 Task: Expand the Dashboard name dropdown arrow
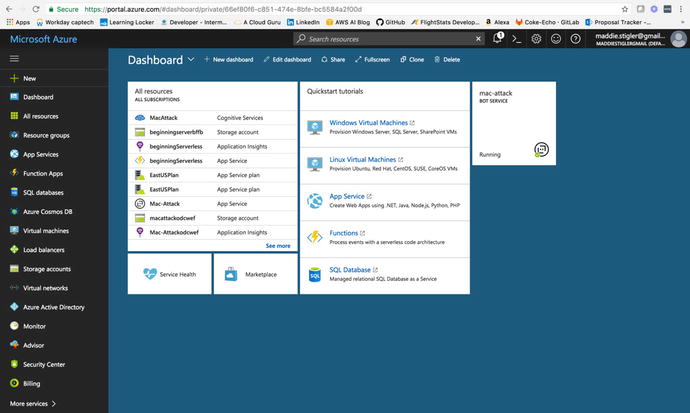(191, 60)
